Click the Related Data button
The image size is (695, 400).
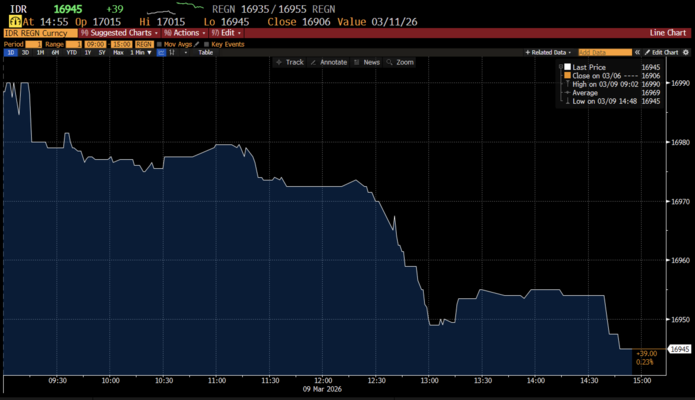pos(550,52)
